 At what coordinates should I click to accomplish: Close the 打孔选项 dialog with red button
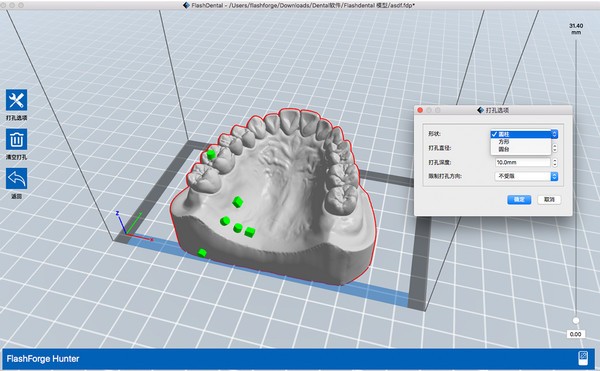[420, 110]
